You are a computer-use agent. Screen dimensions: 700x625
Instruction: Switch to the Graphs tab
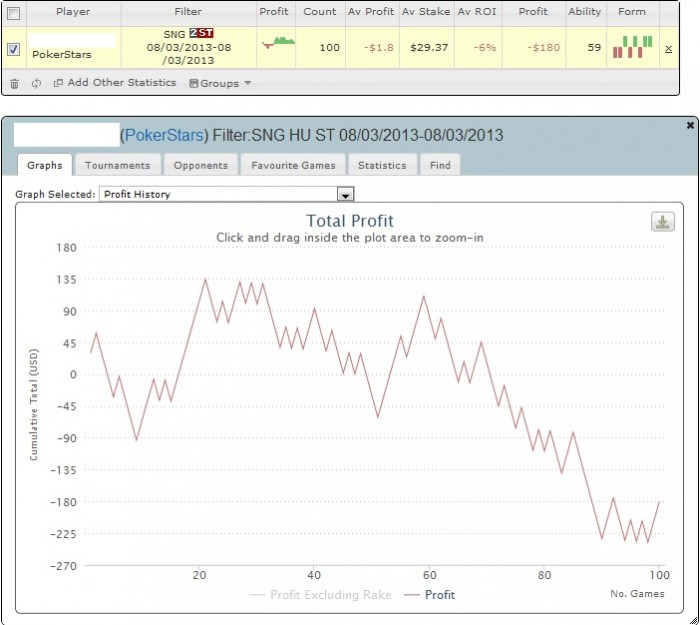click(x=45, y=165)
